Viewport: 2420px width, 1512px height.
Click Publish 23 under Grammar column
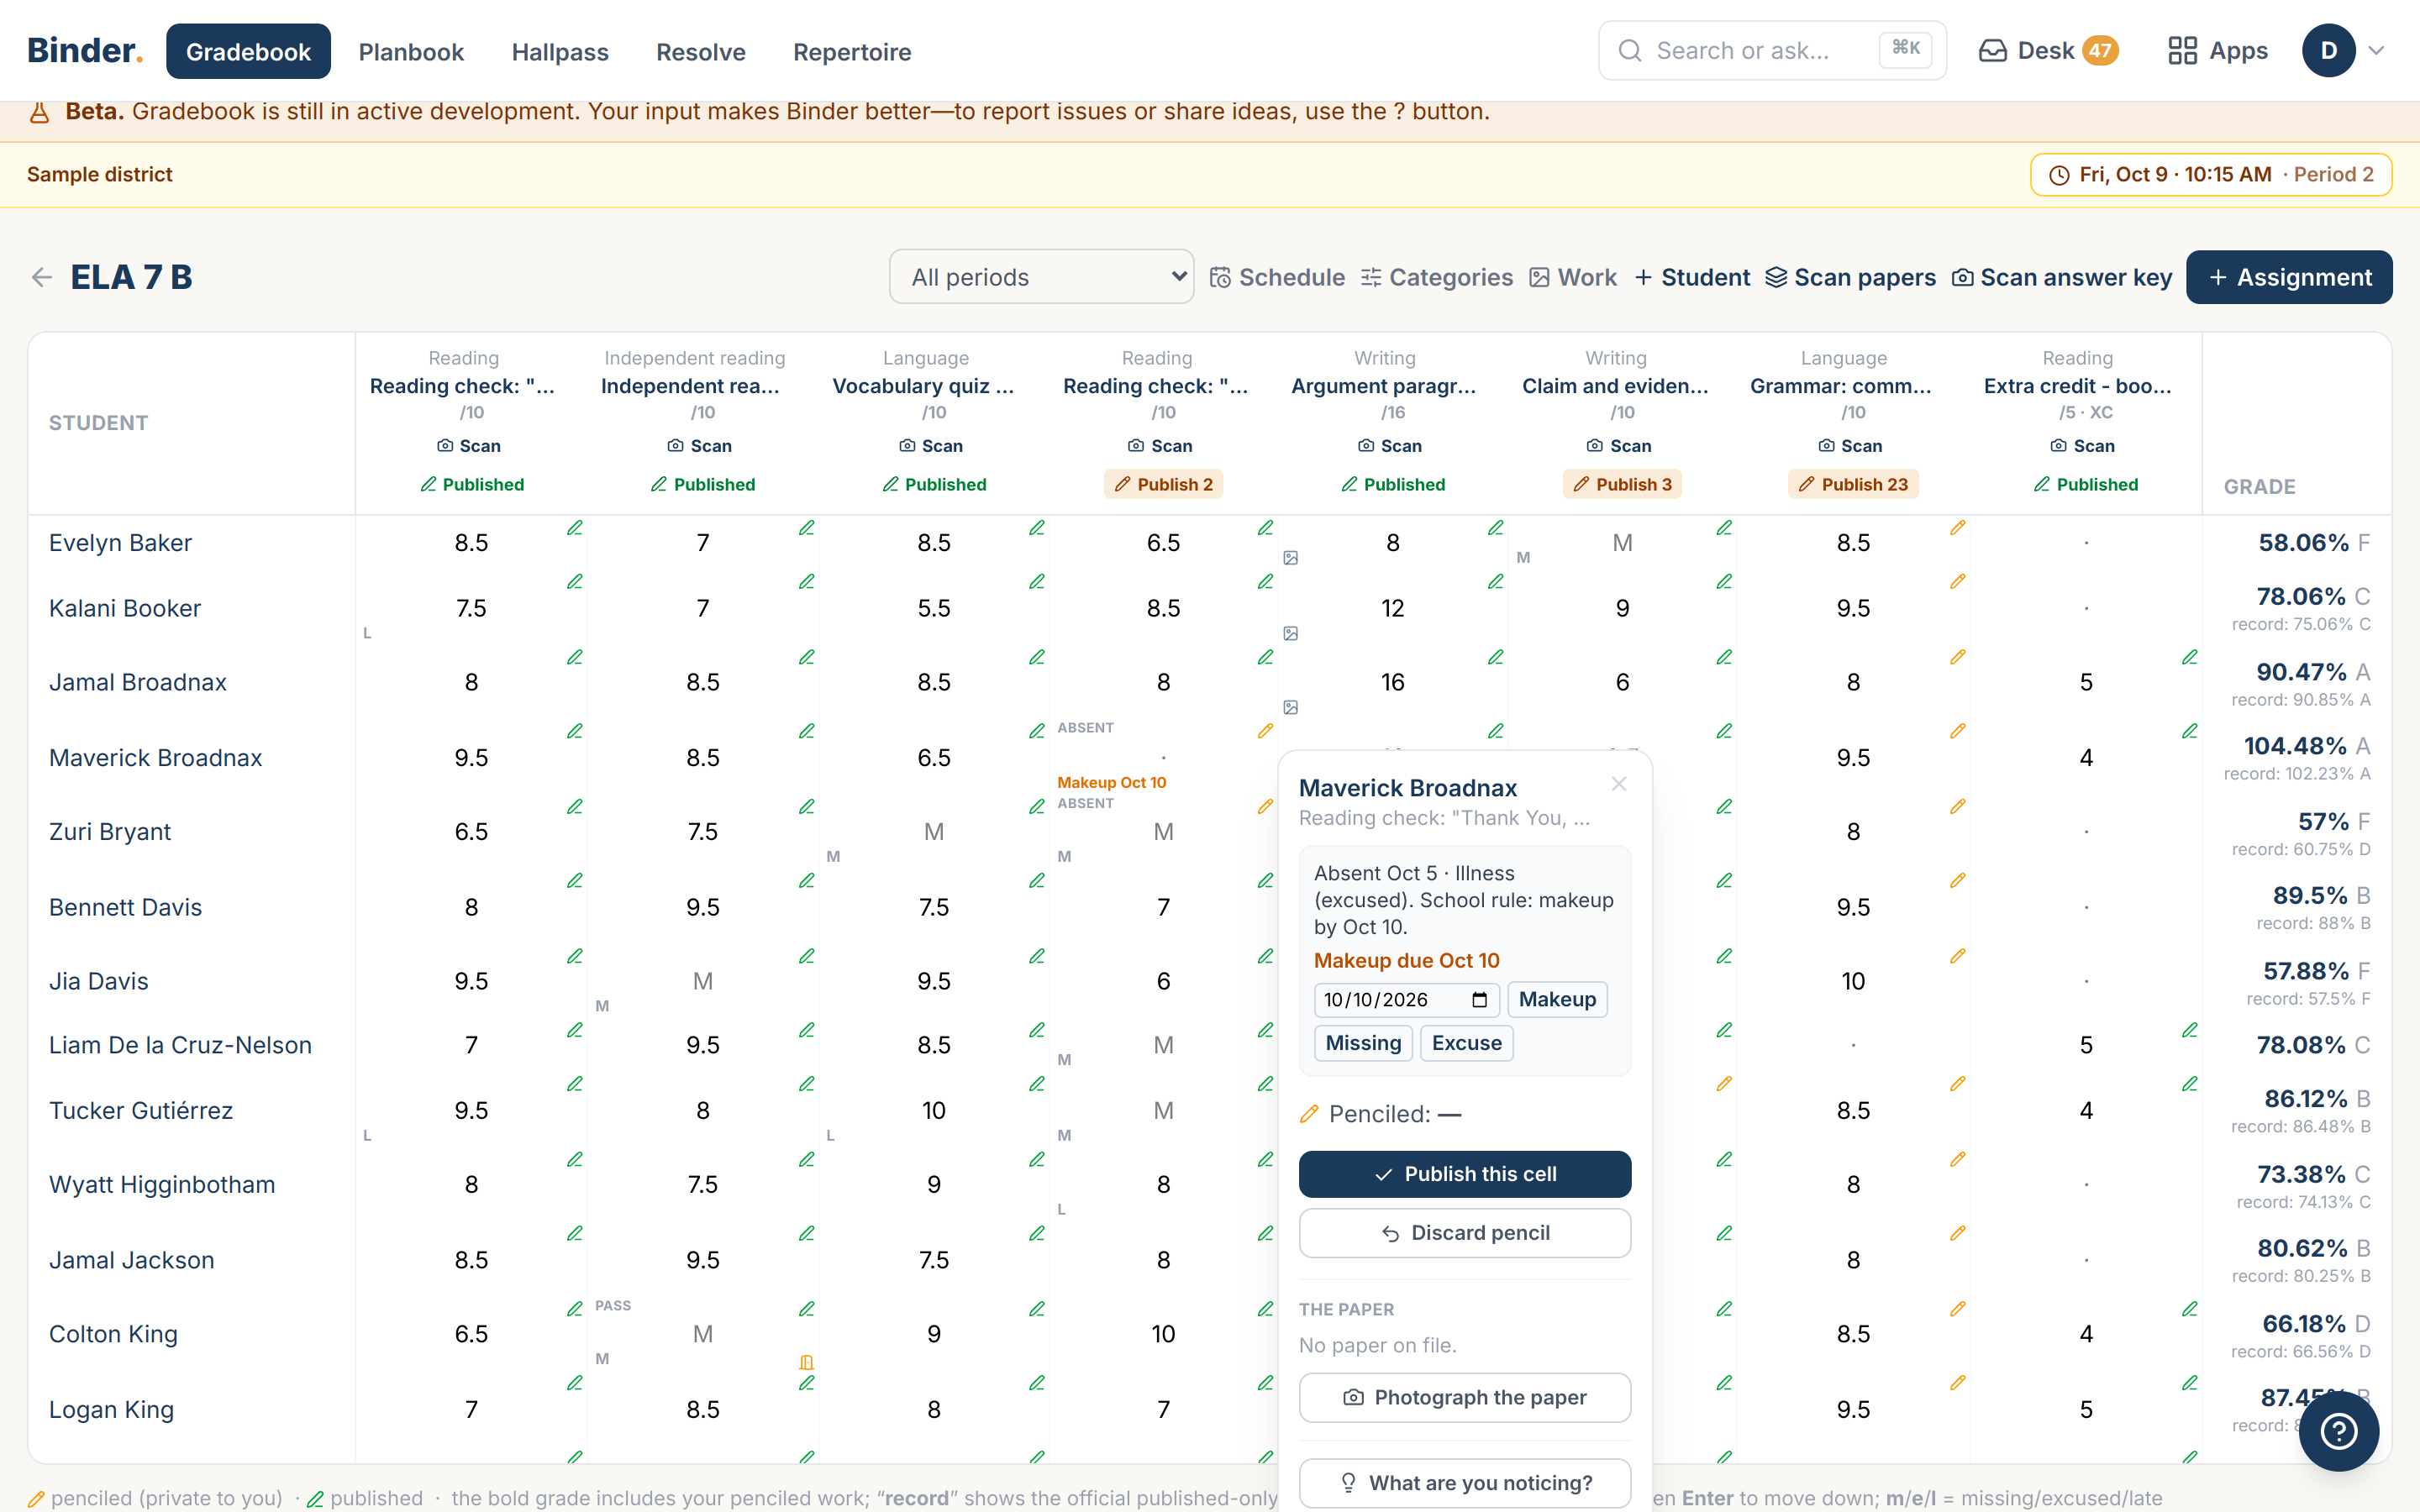[1853, 484]
